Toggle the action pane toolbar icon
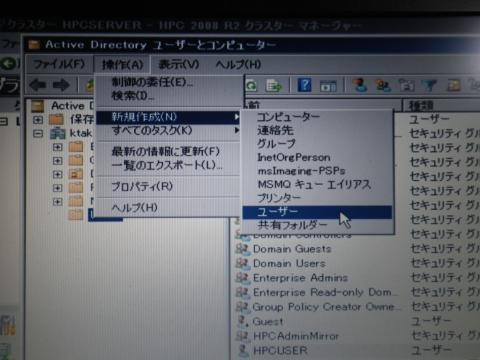Screen dimensions: 480x360 pyautogui.click(x=328, y=86)
